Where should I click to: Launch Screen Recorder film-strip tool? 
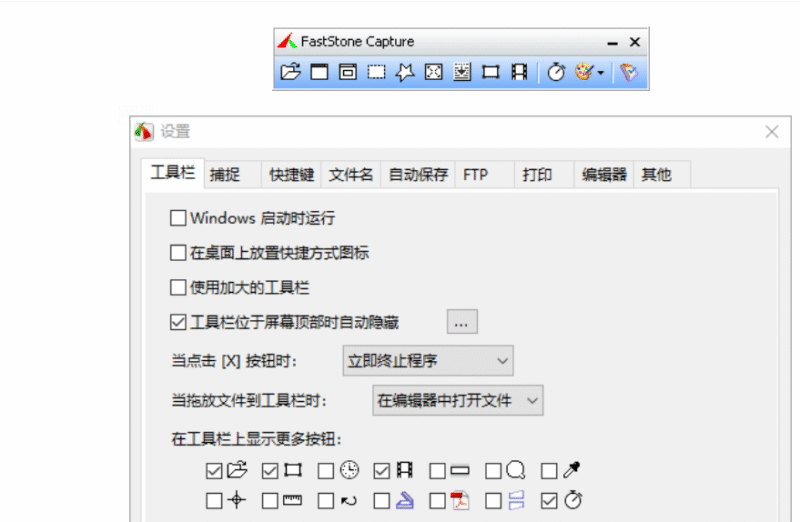[x=519, y=72]
